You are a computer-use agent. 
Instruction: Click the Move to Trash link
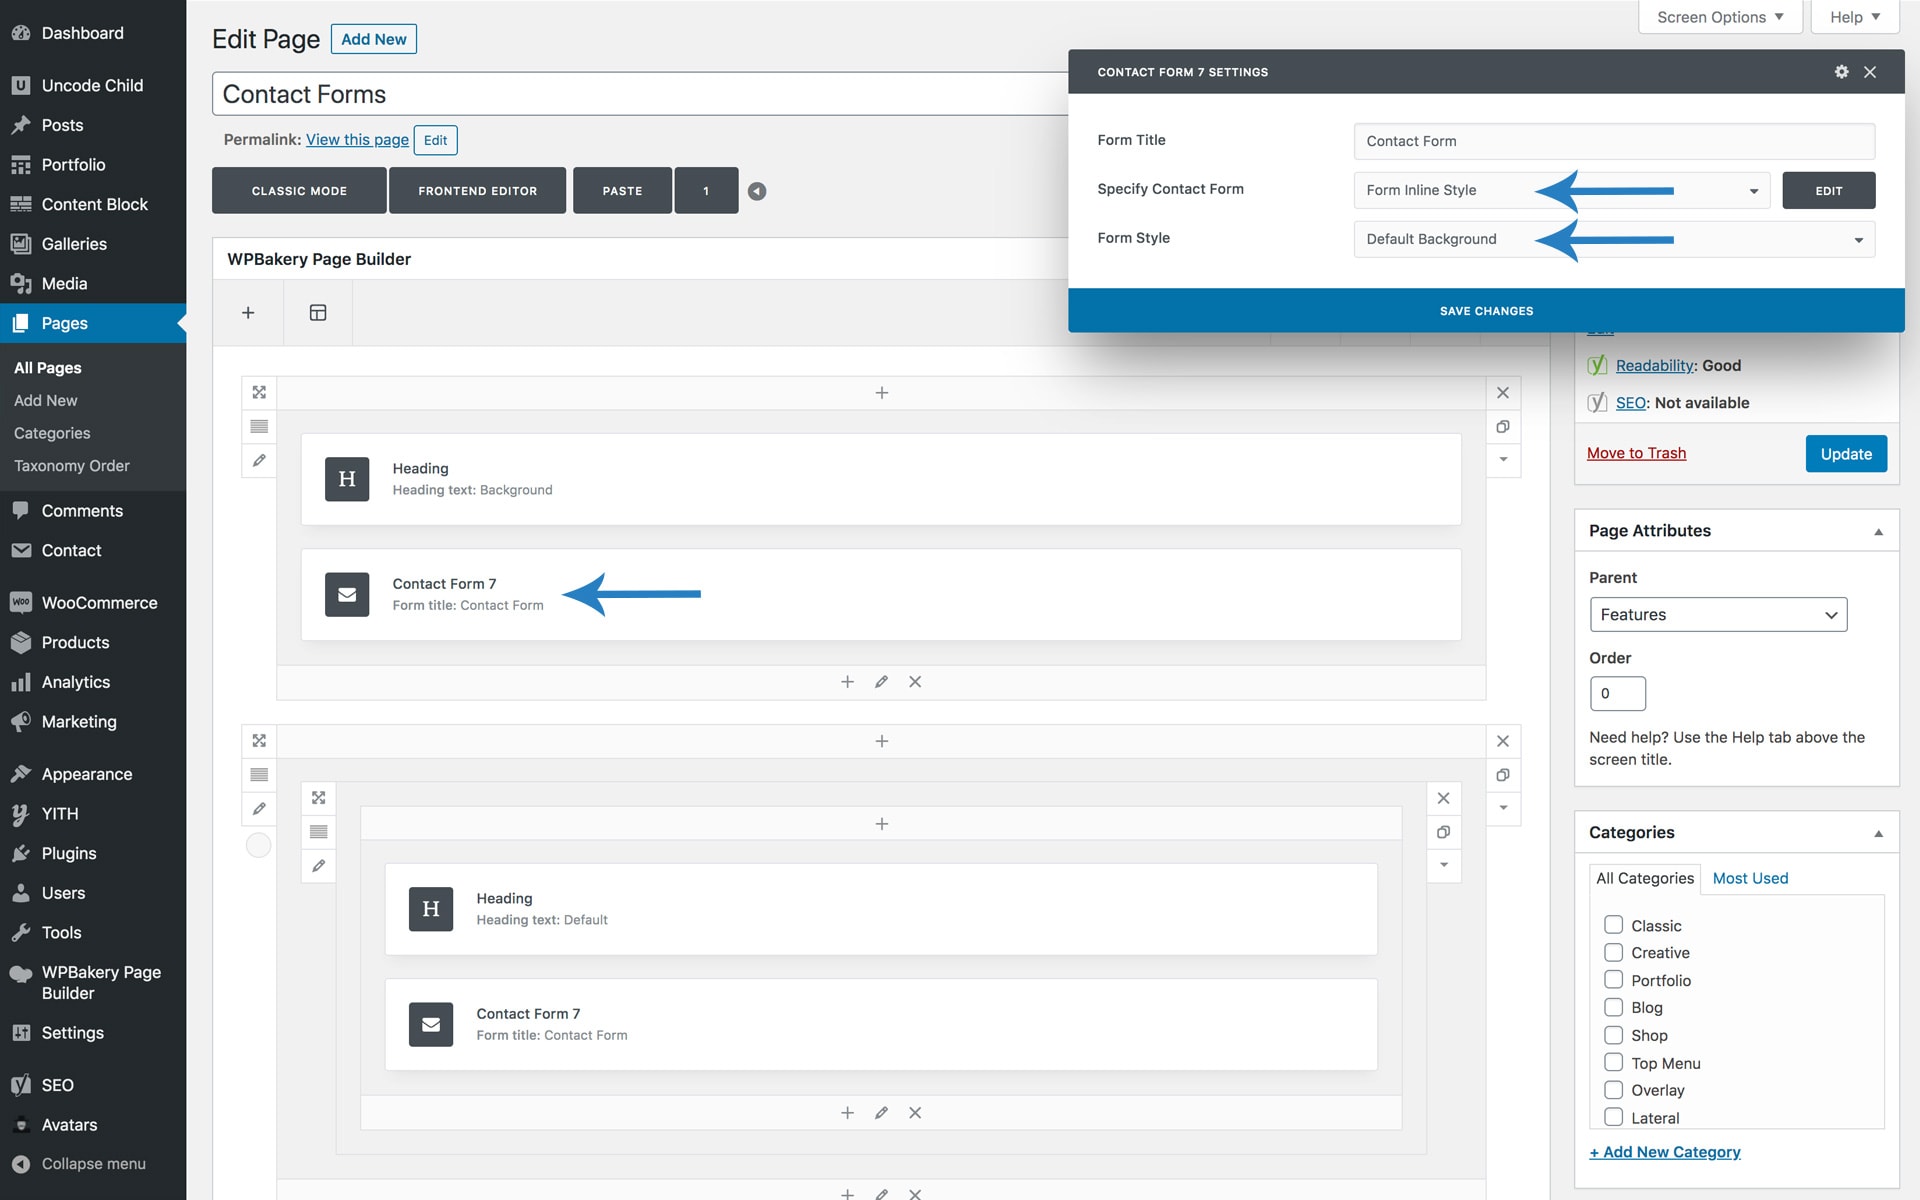point(1636,453)
